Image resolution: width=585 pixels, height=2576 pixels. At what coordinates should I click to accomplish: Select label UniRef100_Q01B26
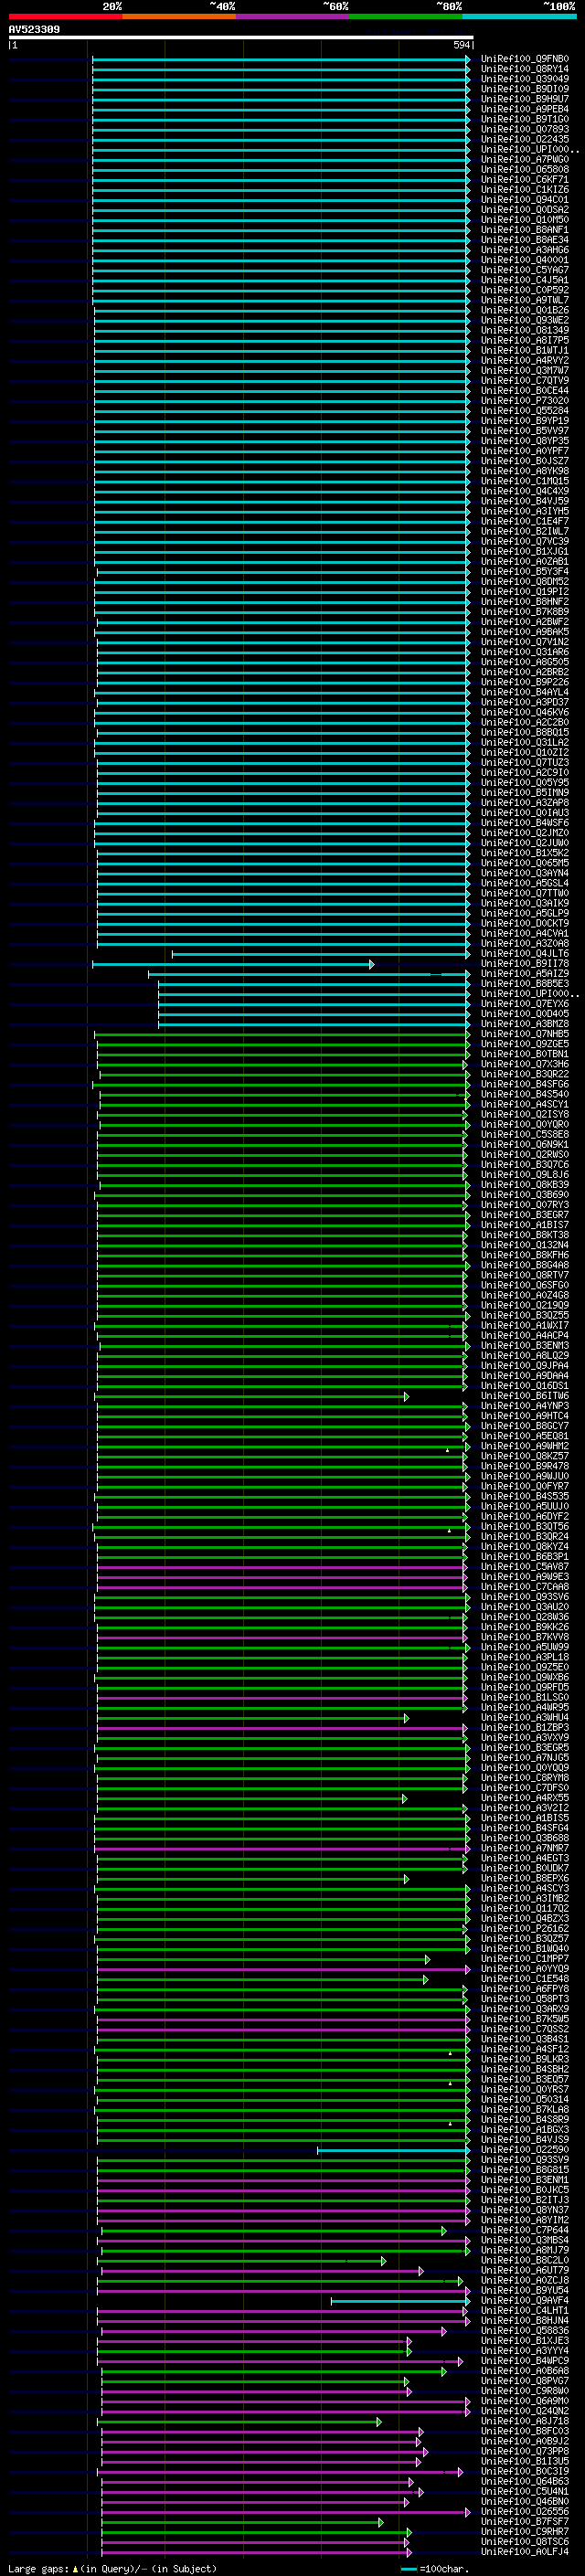[x=525, y=310]
